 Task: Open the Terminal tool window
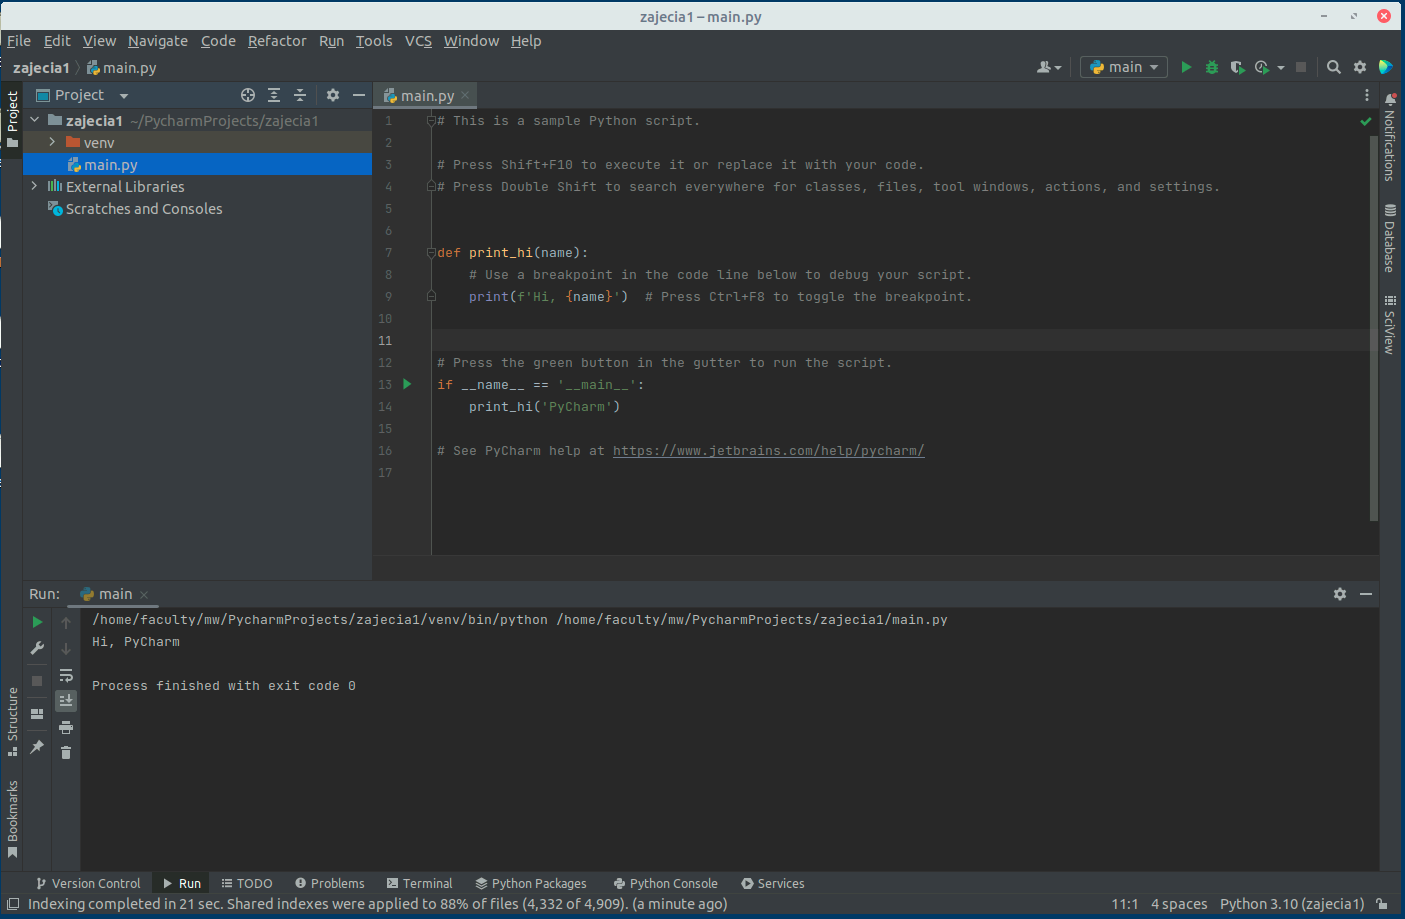pyautogui.click(x=419, y=883)
